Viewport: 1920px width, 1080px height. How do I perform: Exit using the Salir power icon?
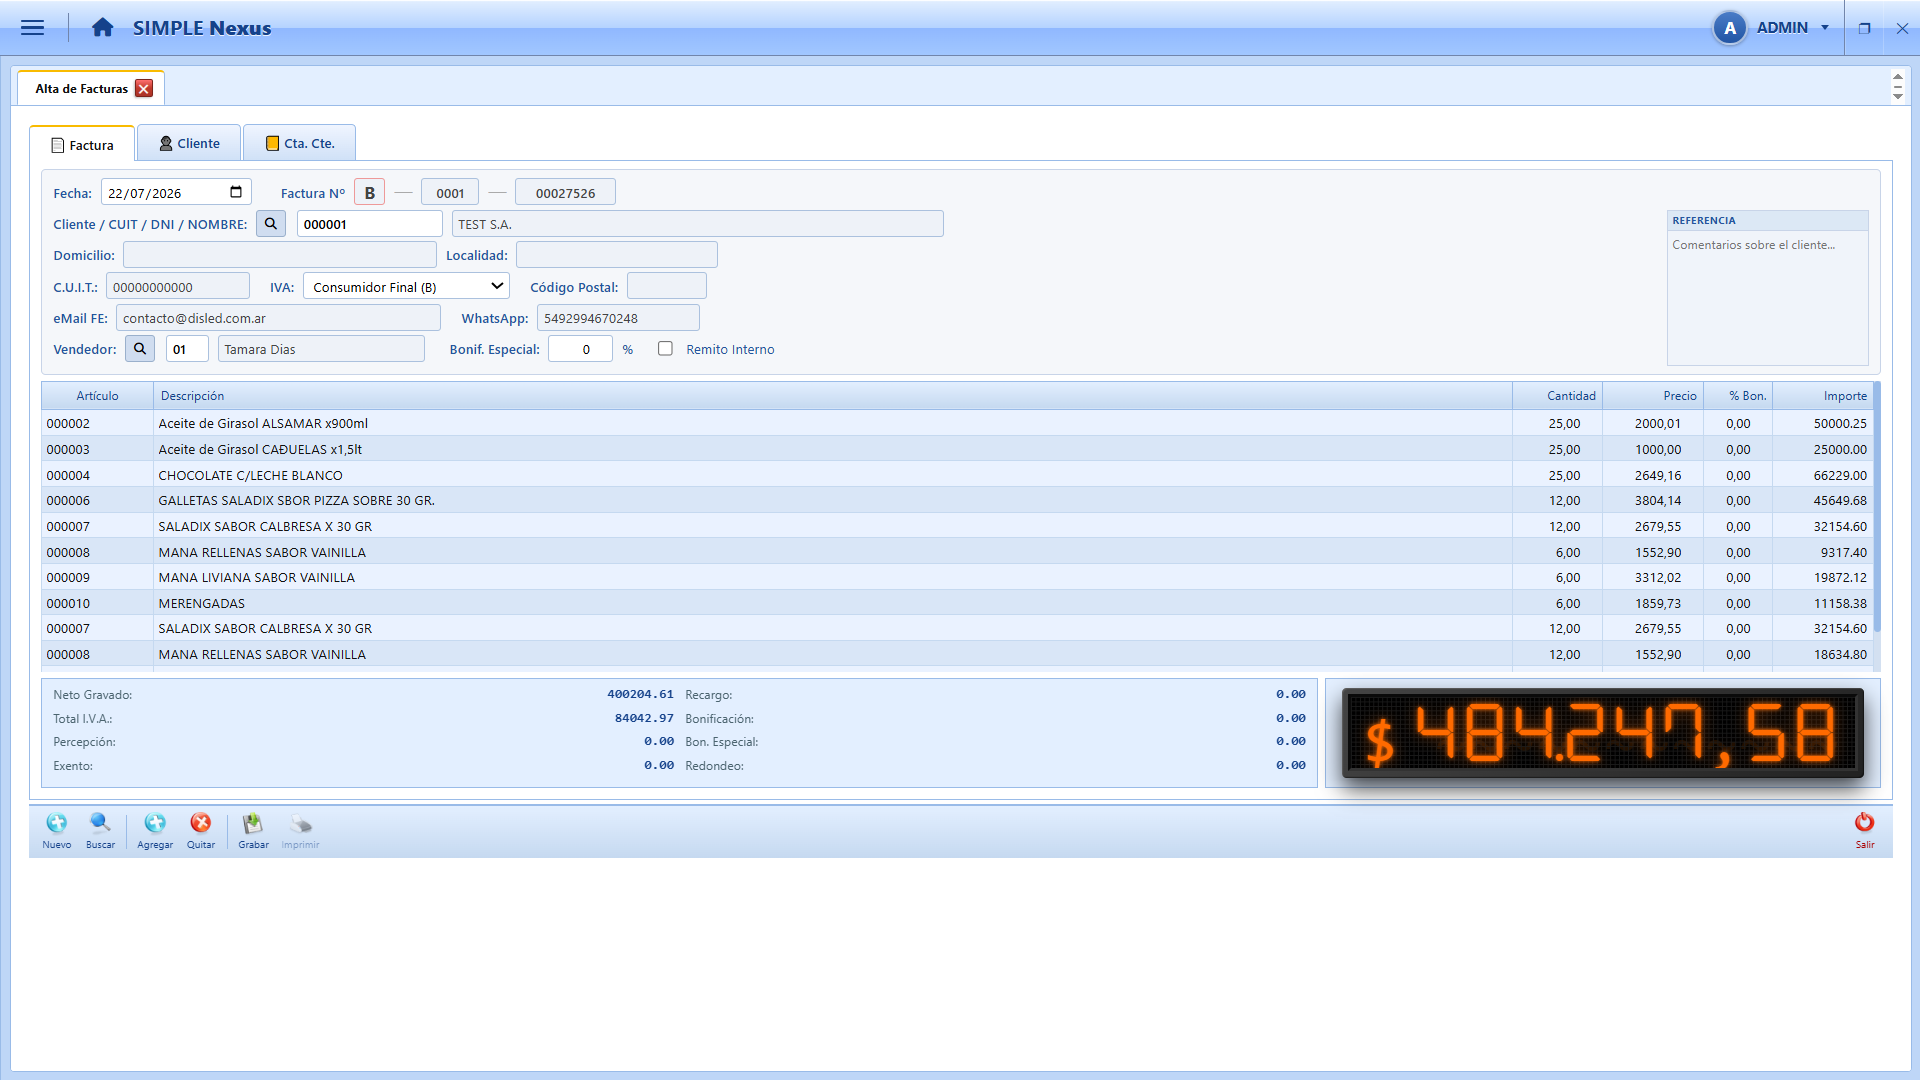1865,822
